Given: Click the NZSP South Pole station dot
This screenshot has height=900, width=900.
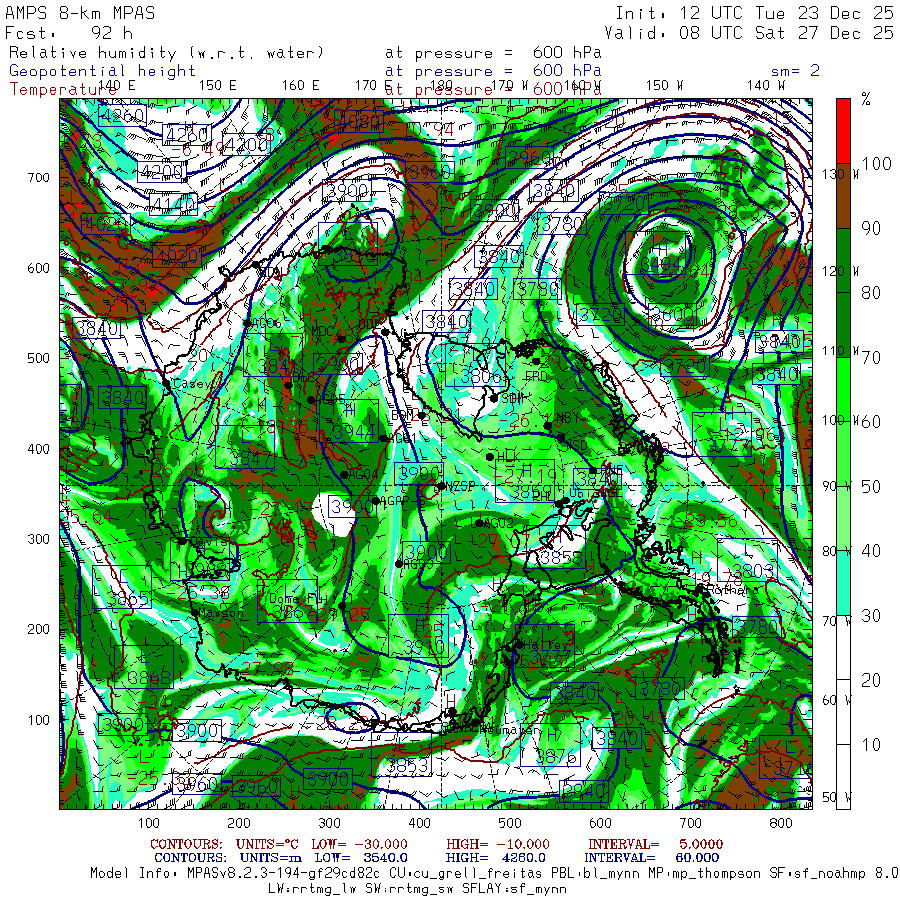Looking at the screenshot, I should [x=441, y=486].
